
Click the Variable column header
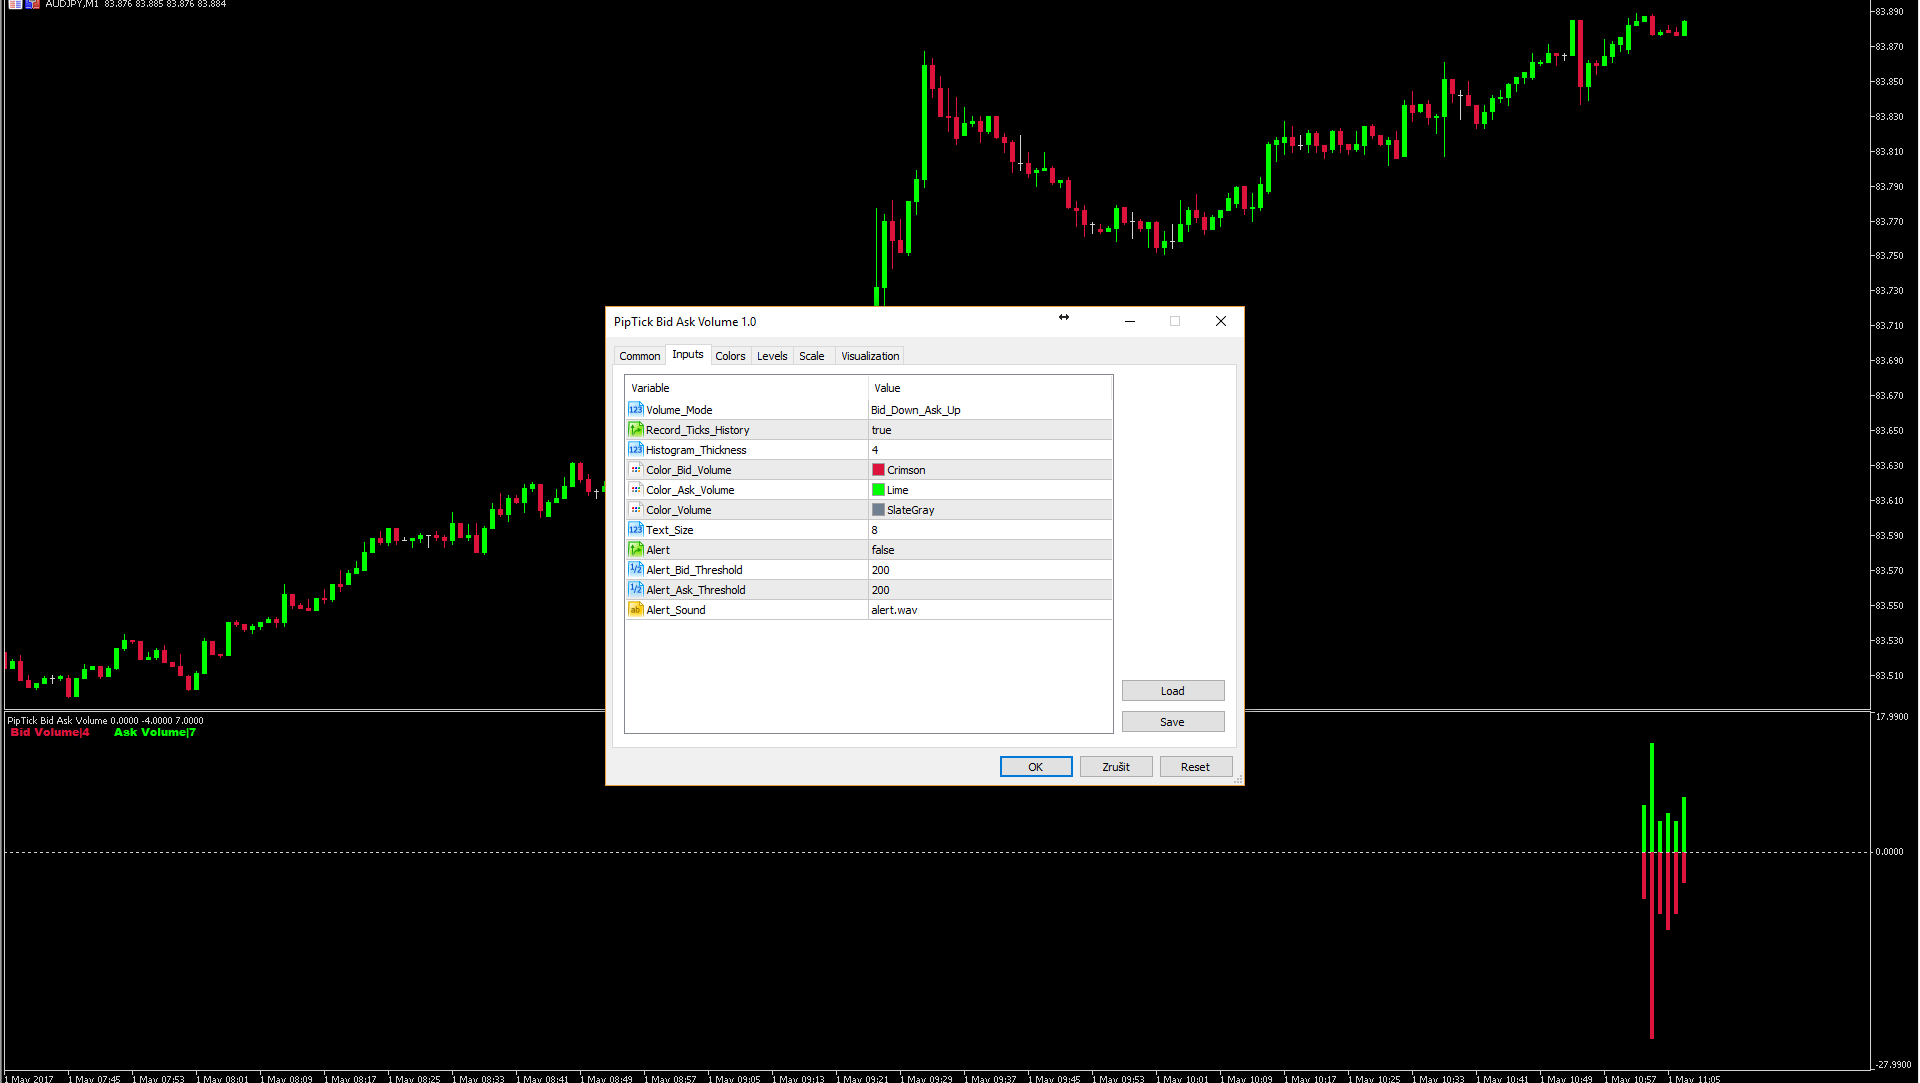pyautogui.click(x=746, y=388)
